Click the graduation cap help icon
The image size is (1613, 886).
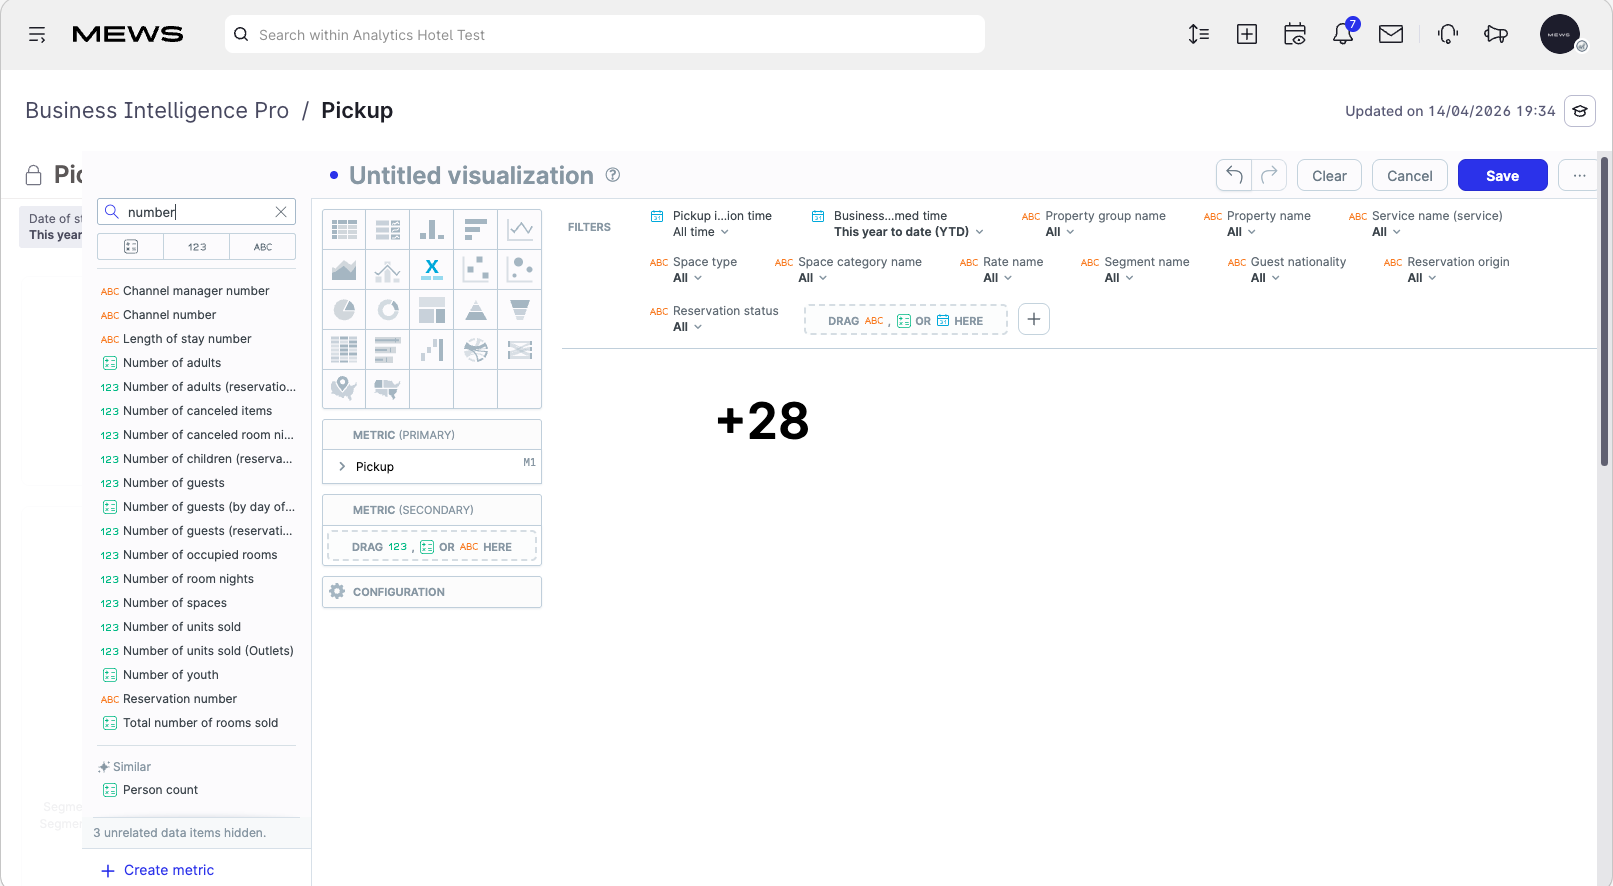(1580, 111)
